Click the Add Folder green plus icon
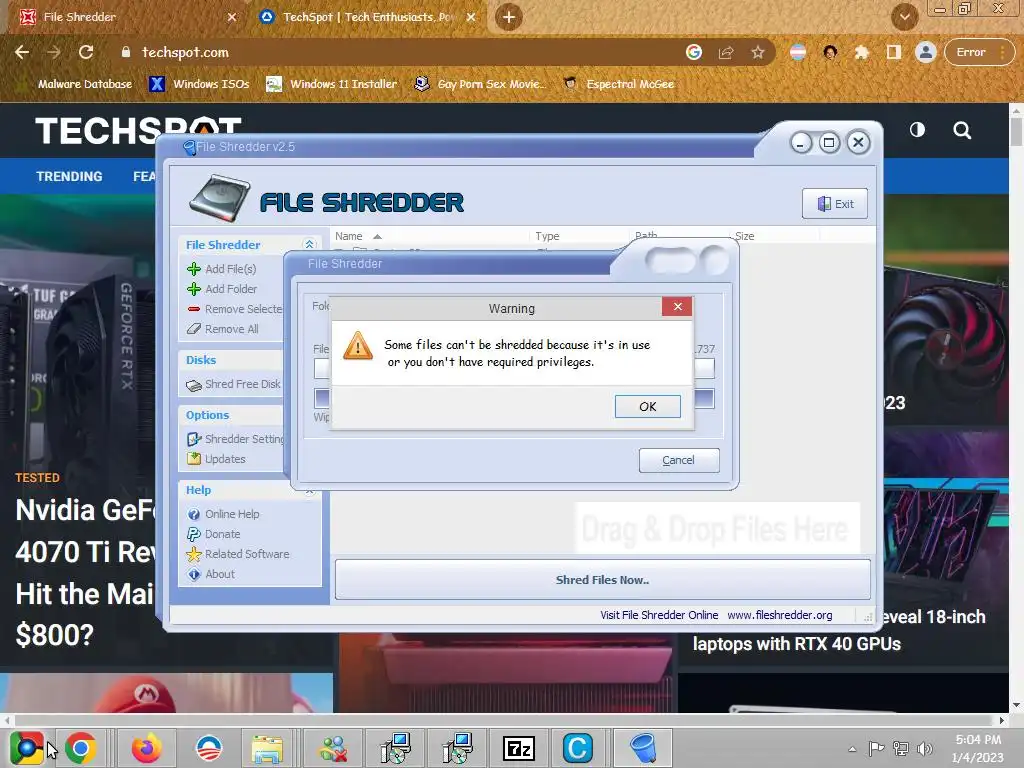This screenshot has height=768, width=1024. pos(194,289)
